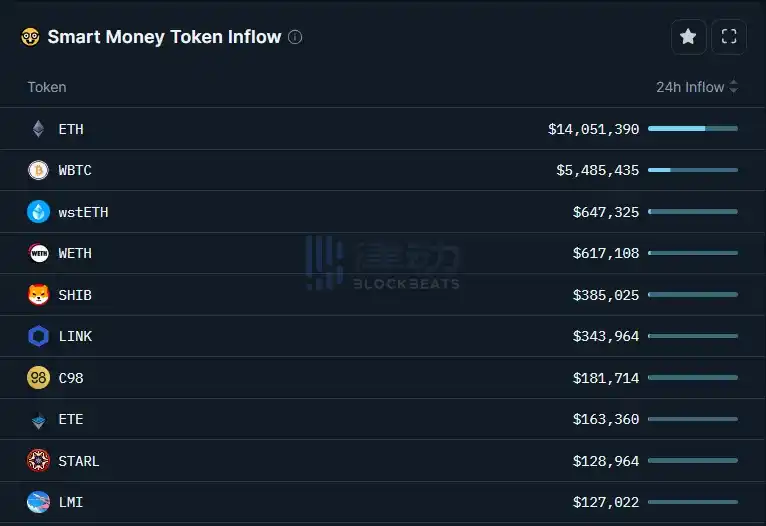This screenshot has height=526, width=766.
Task: Click the wstETH blue droplet icon
Action: pyautogui.click(x=38, y=212)
